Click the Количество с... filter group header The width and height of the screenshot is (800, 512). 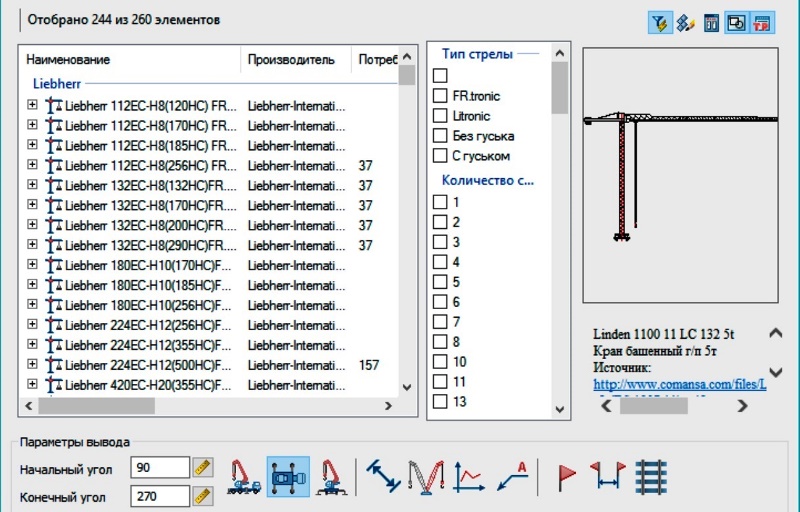coord(488,180)
